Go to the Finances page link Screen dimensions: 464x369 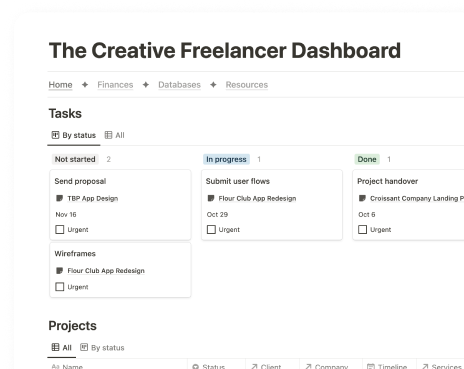115,85
